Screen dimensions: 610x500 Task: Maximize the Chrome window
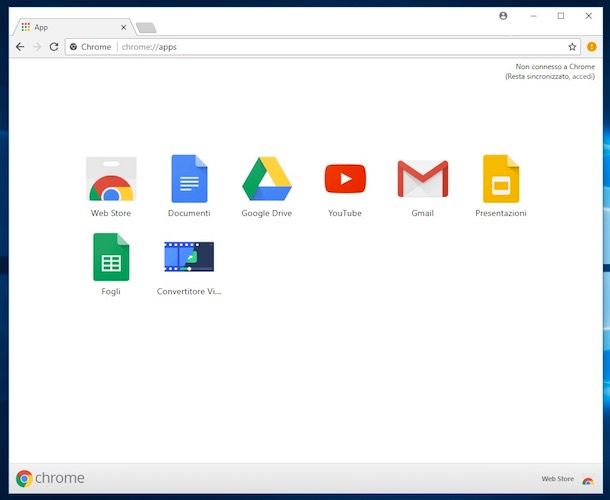[x=561, y=16]
